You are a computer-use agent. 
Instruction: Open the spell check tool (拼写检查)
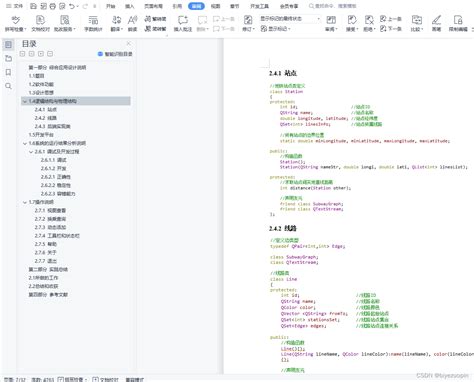click(15, 23)
